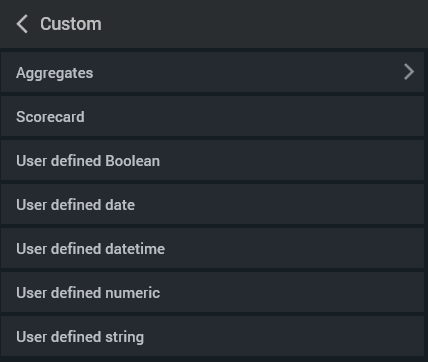Click the Scorecard label text
The width and height of the screenshot is (428, 362).
tap(50, 117)
